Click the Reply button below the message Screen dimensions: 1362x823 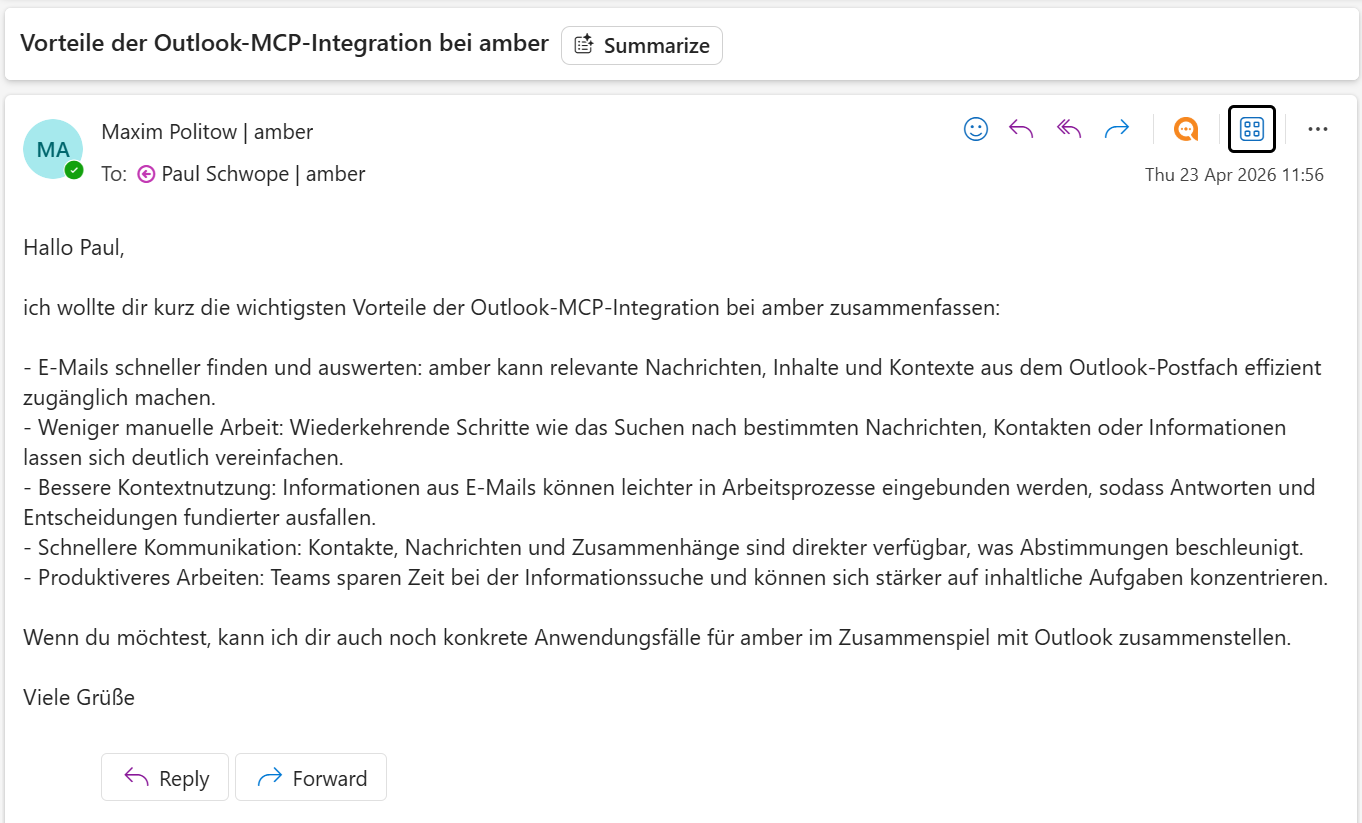[x=165, y=777]
